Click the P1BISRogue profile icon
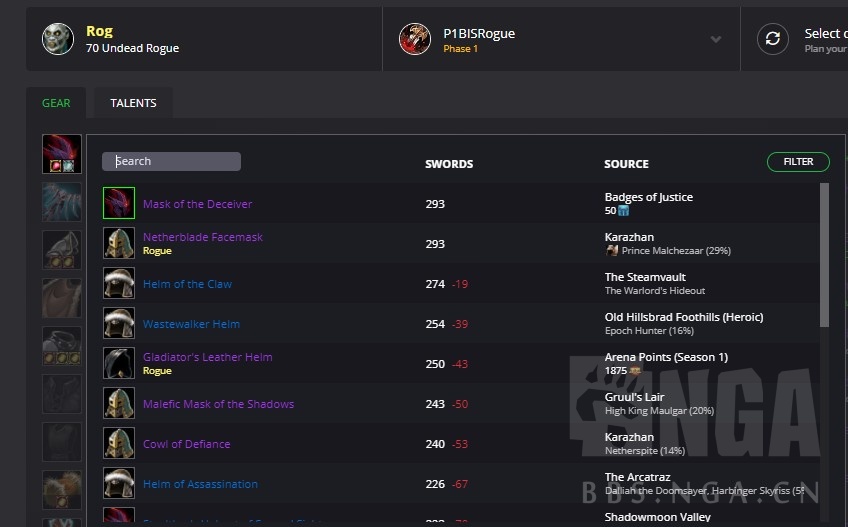 point(415,39)
